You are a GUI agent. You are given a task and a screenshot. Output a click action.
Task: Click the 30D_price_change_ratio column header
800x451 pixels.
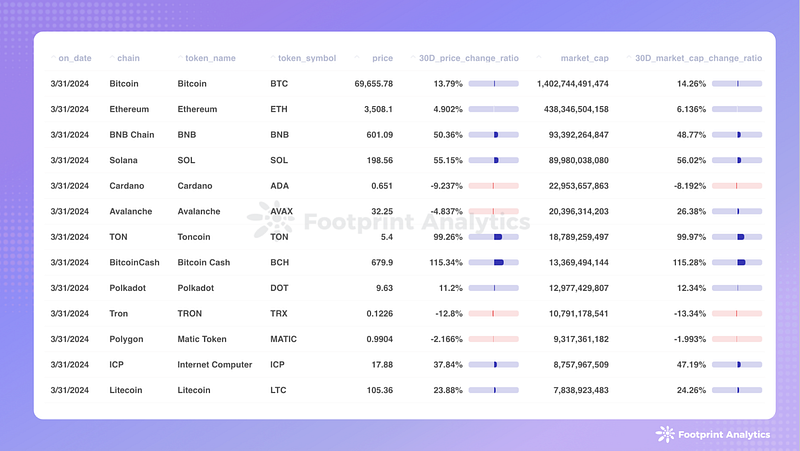466,58
